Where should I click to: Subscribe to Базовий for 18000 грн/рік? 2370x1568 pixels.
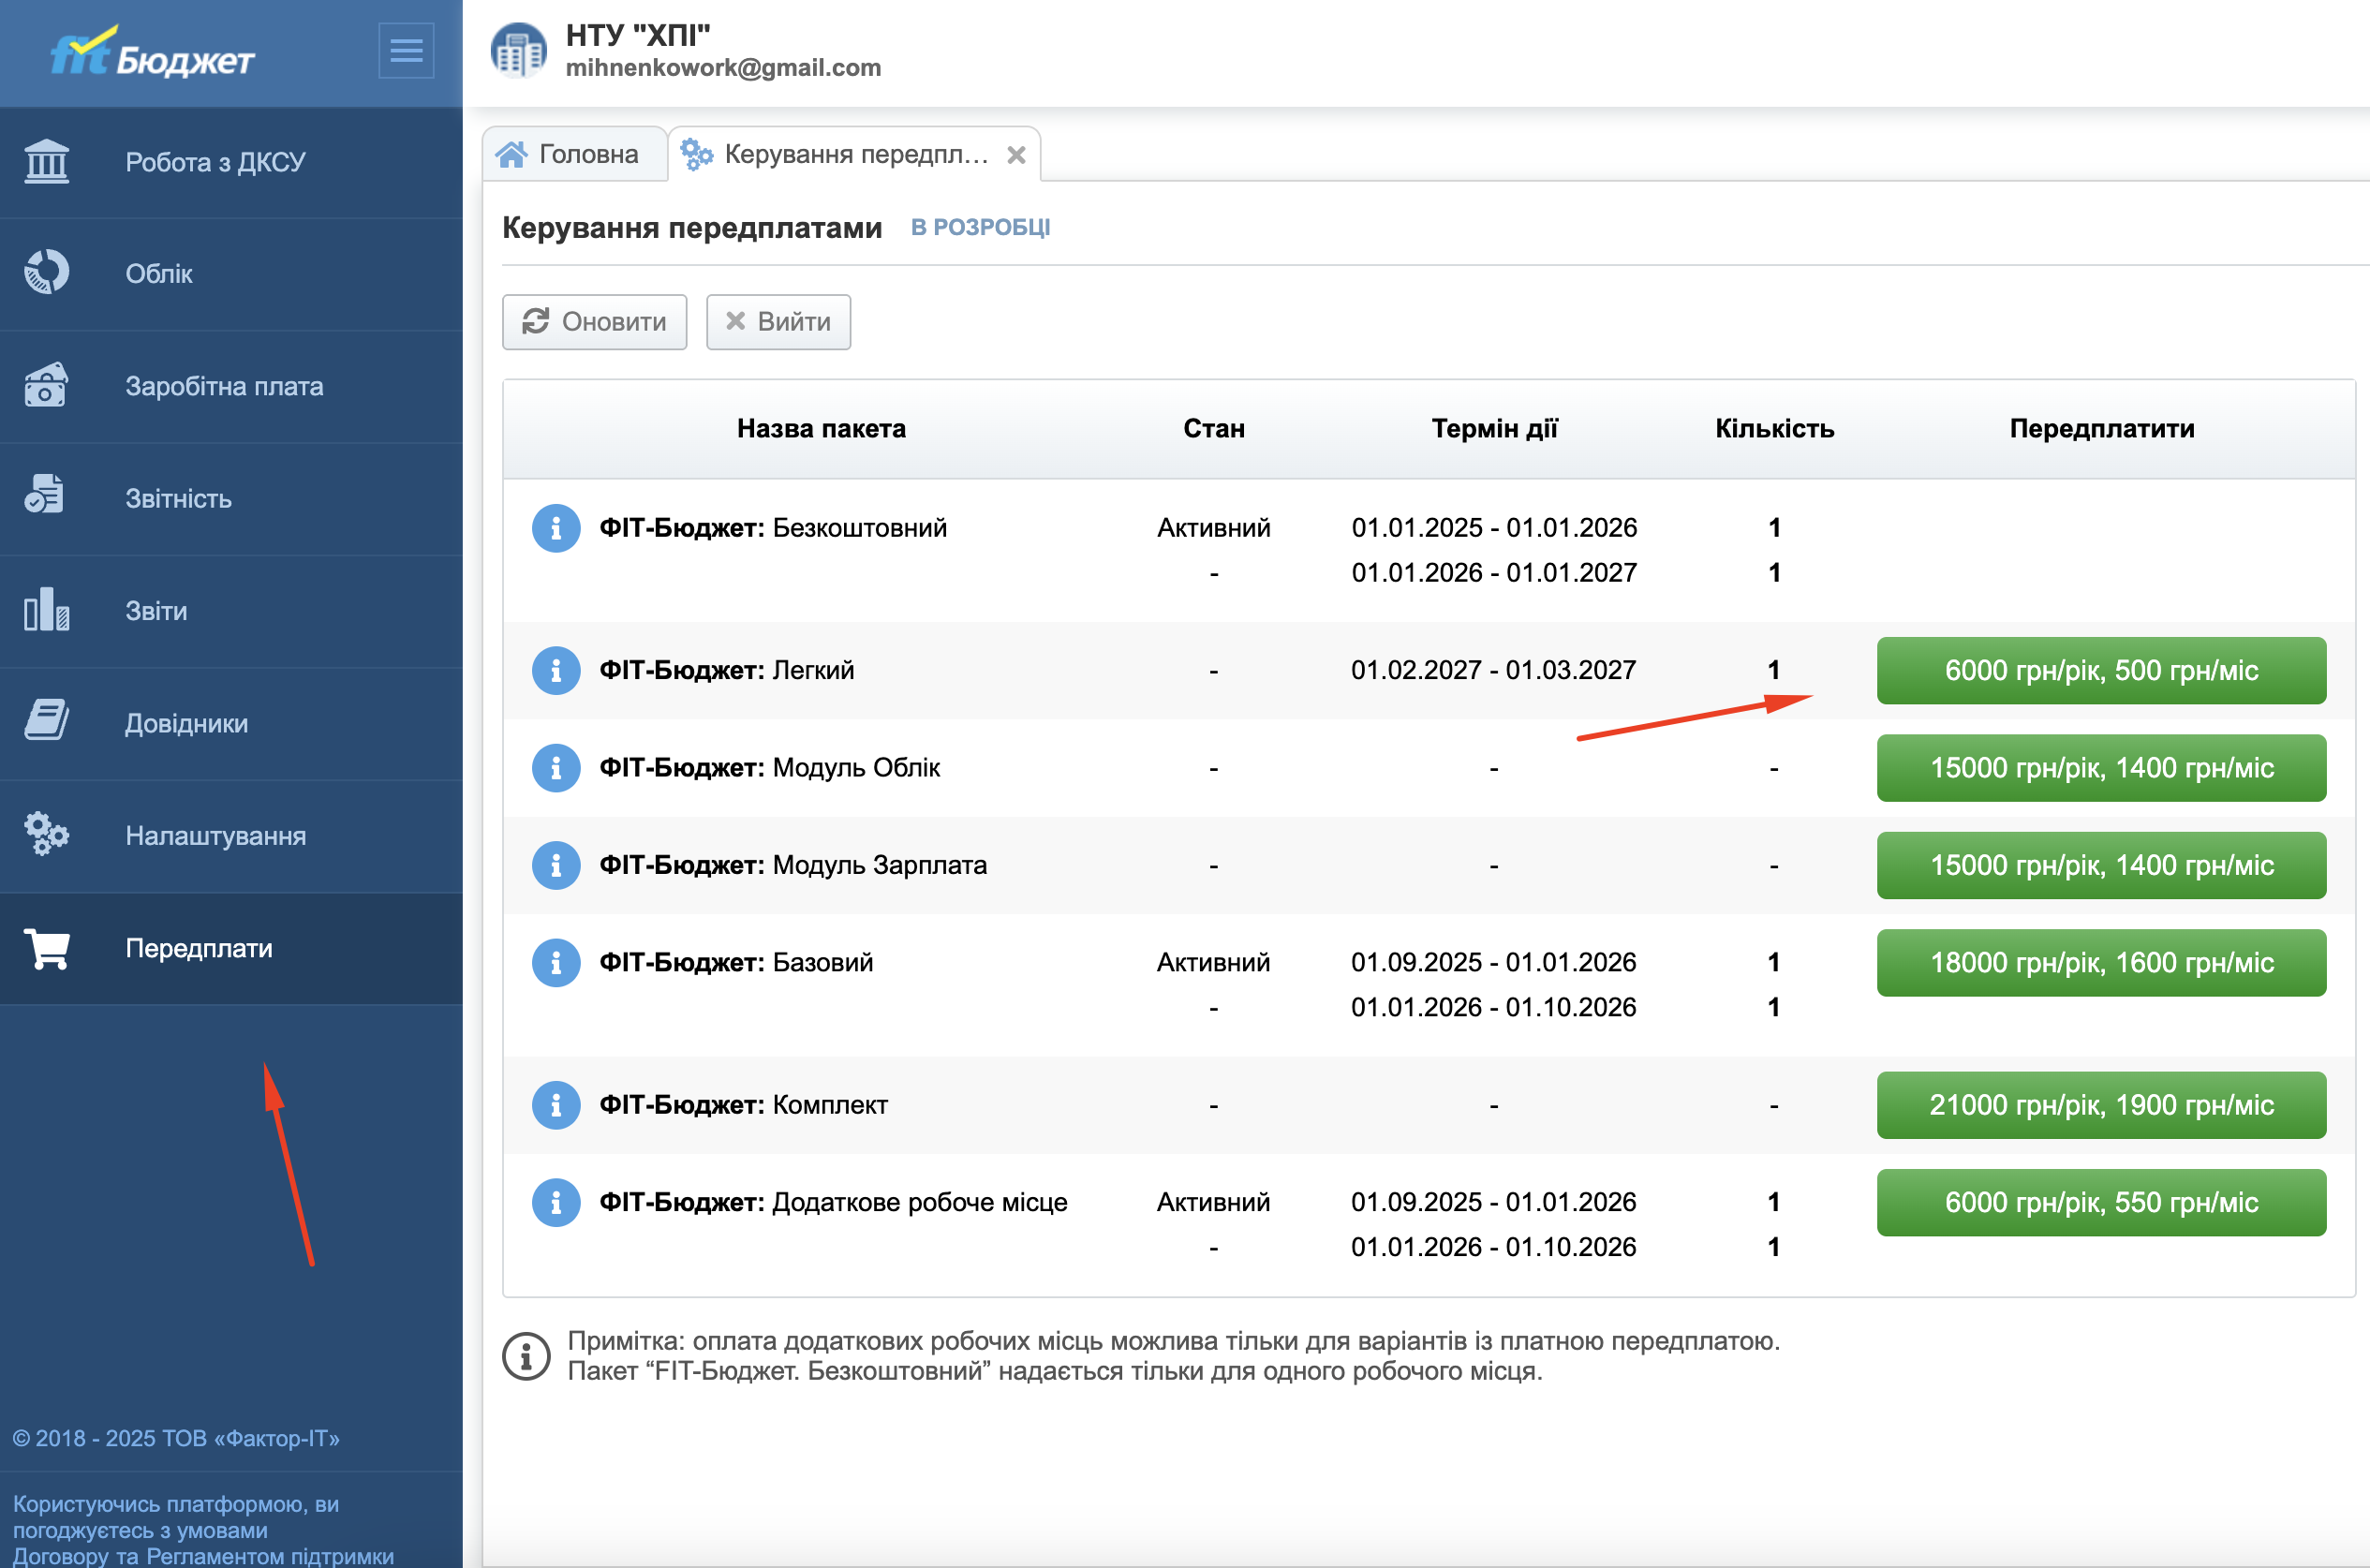2101,962
